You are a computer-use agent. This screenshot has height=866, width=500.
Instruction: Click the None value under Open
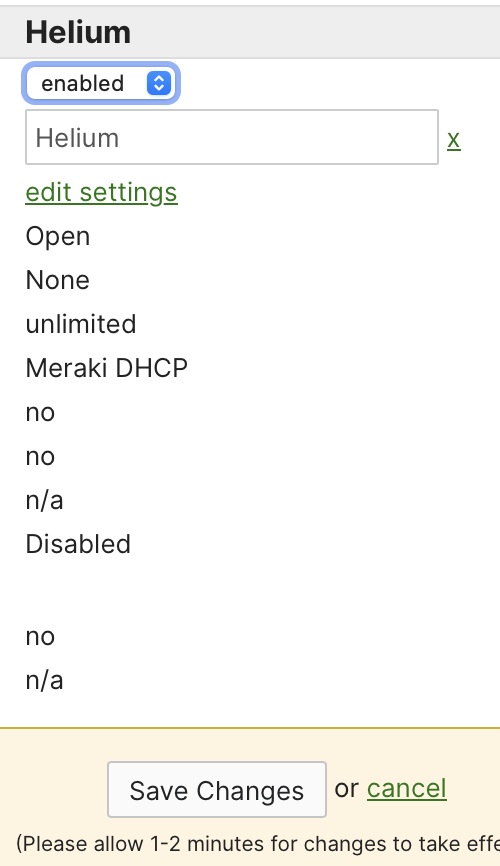57,280
